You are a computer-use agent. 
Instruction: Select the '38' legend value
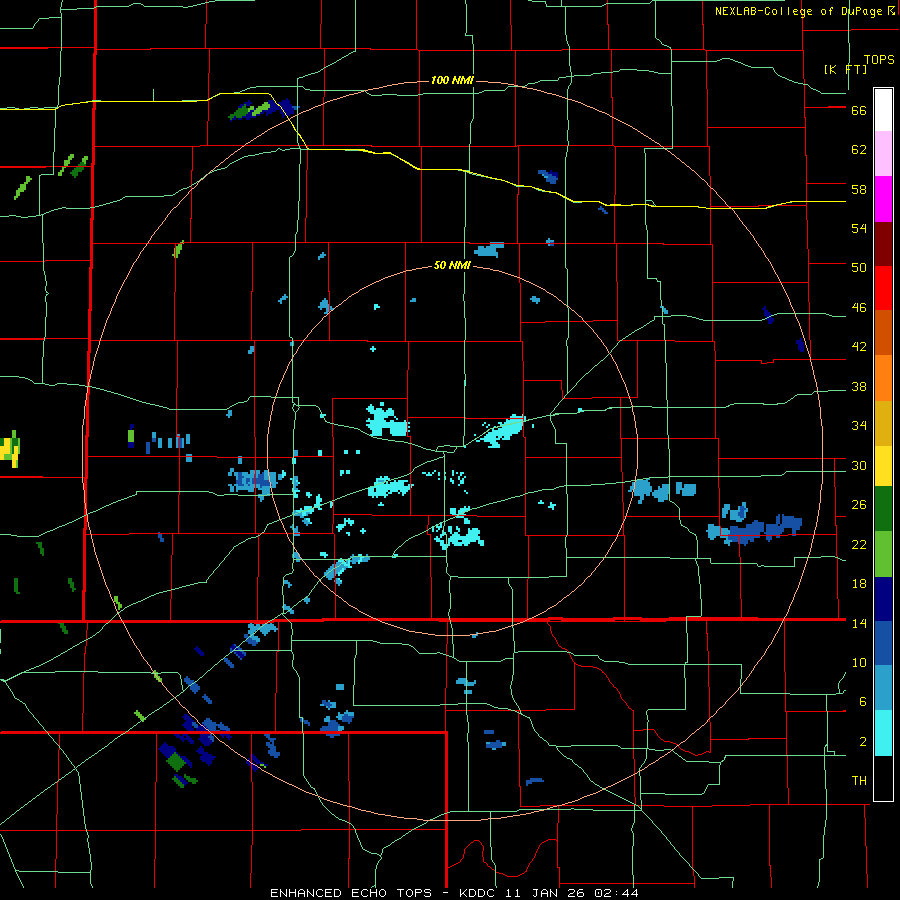pos(859,387)
